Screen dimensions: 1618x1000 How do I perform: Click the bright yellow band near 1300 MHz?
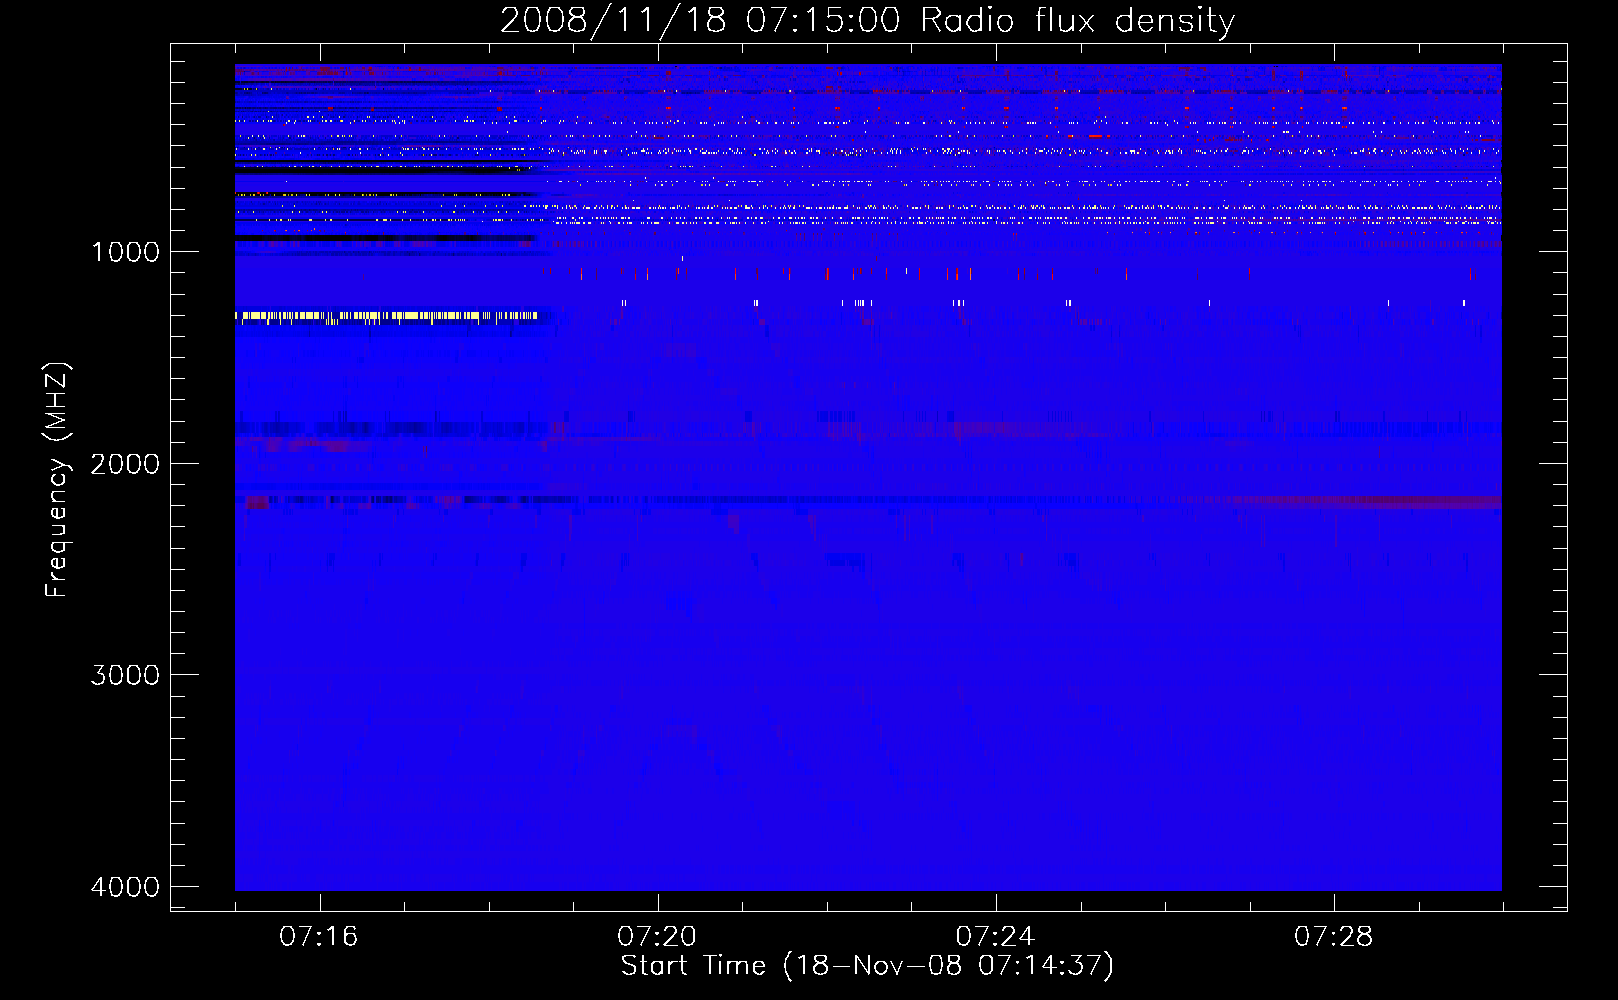click(x=387, y=316)
